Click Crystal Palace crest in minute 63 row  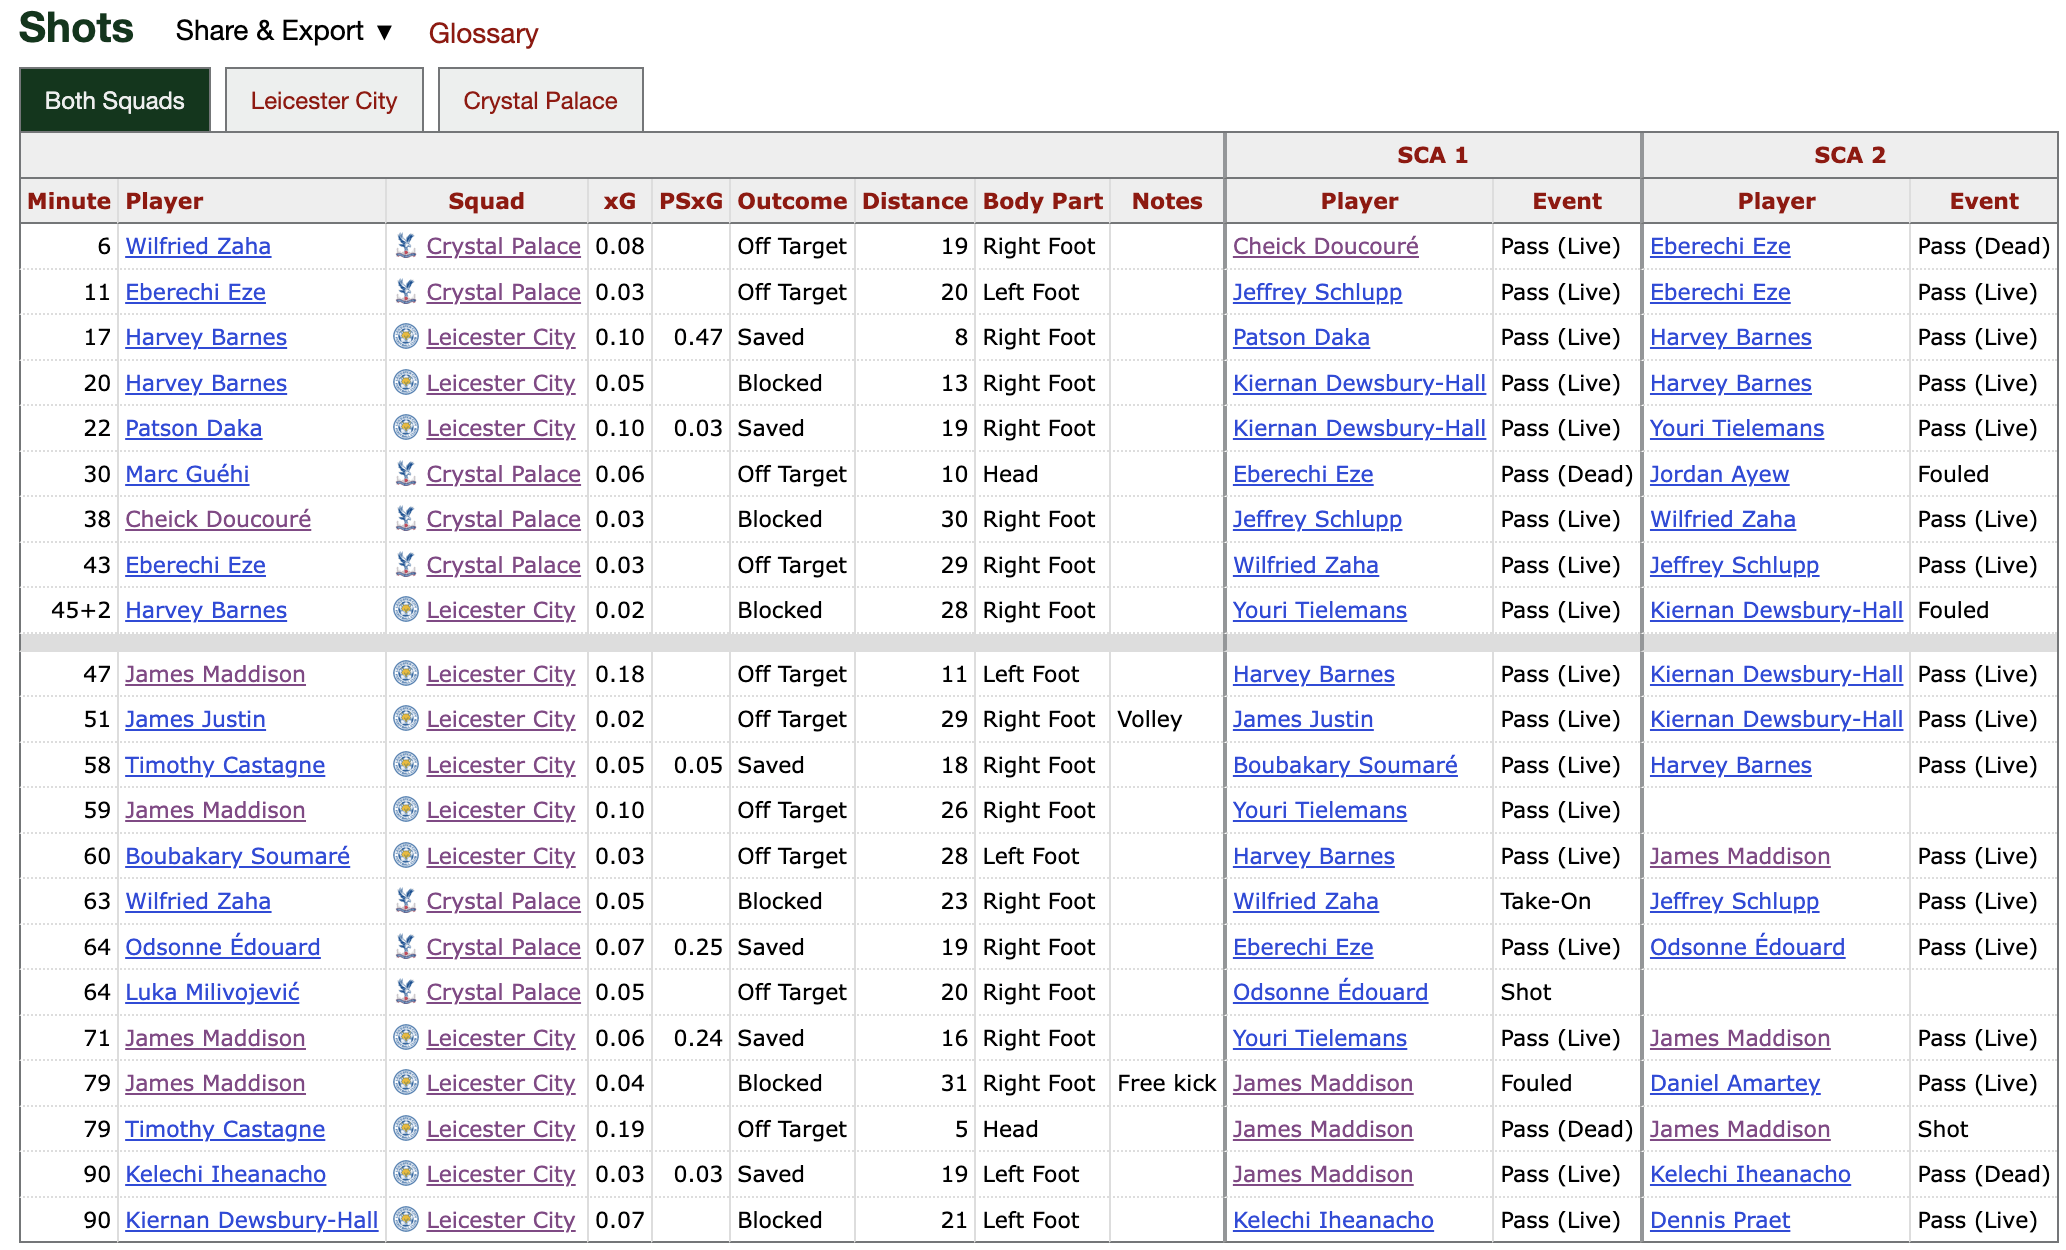pyautogui.click(x=406, y=901)
